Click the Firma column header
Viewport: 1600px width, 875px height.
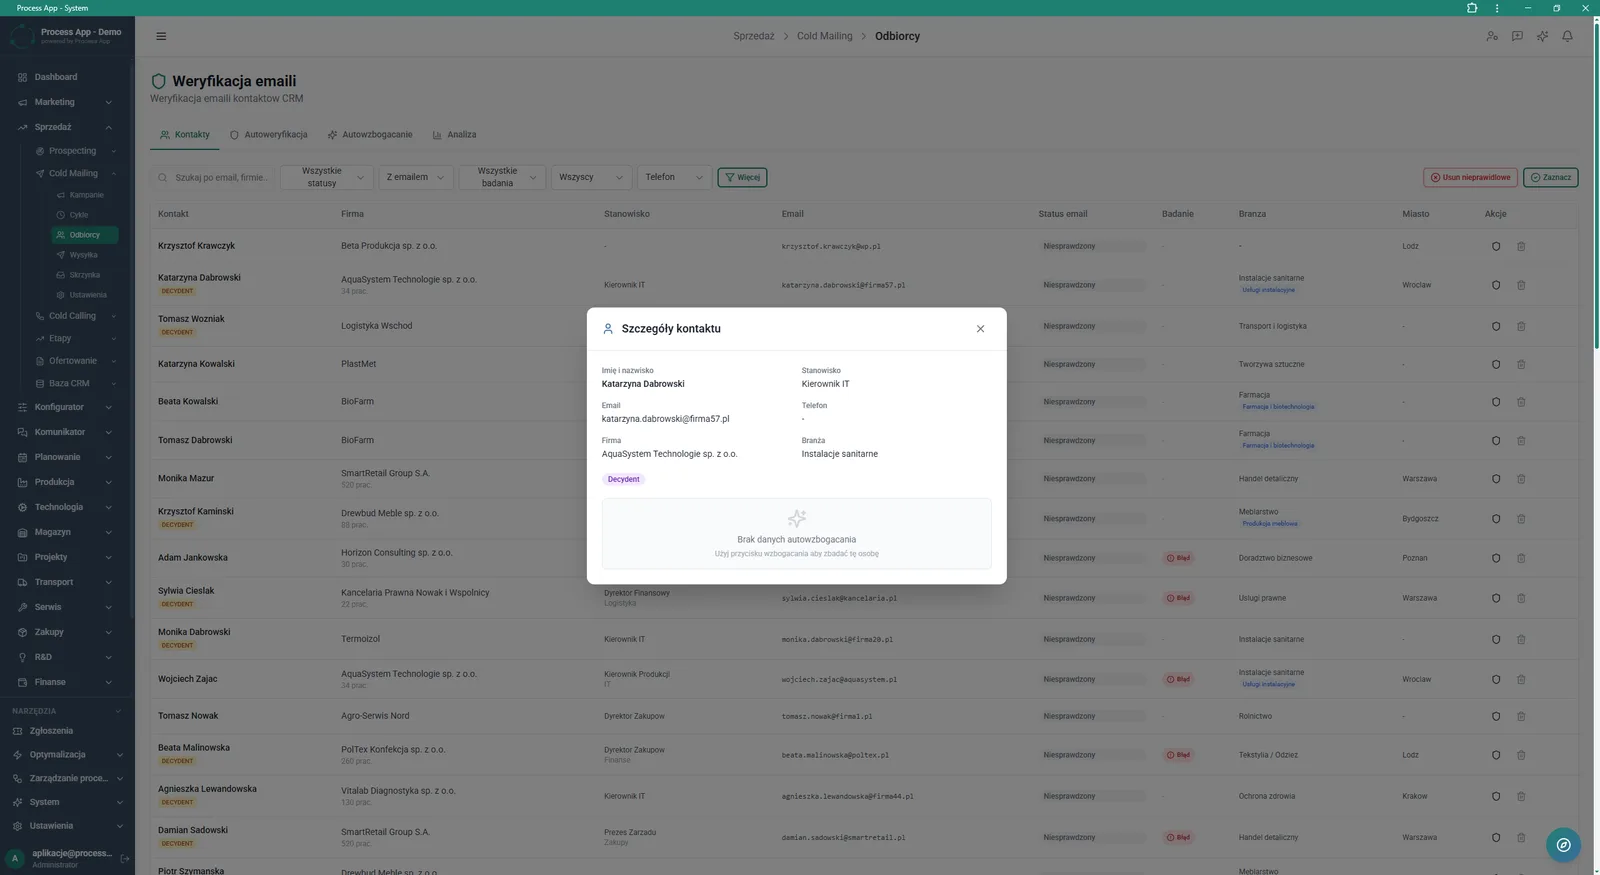click(x=352, y=214)
